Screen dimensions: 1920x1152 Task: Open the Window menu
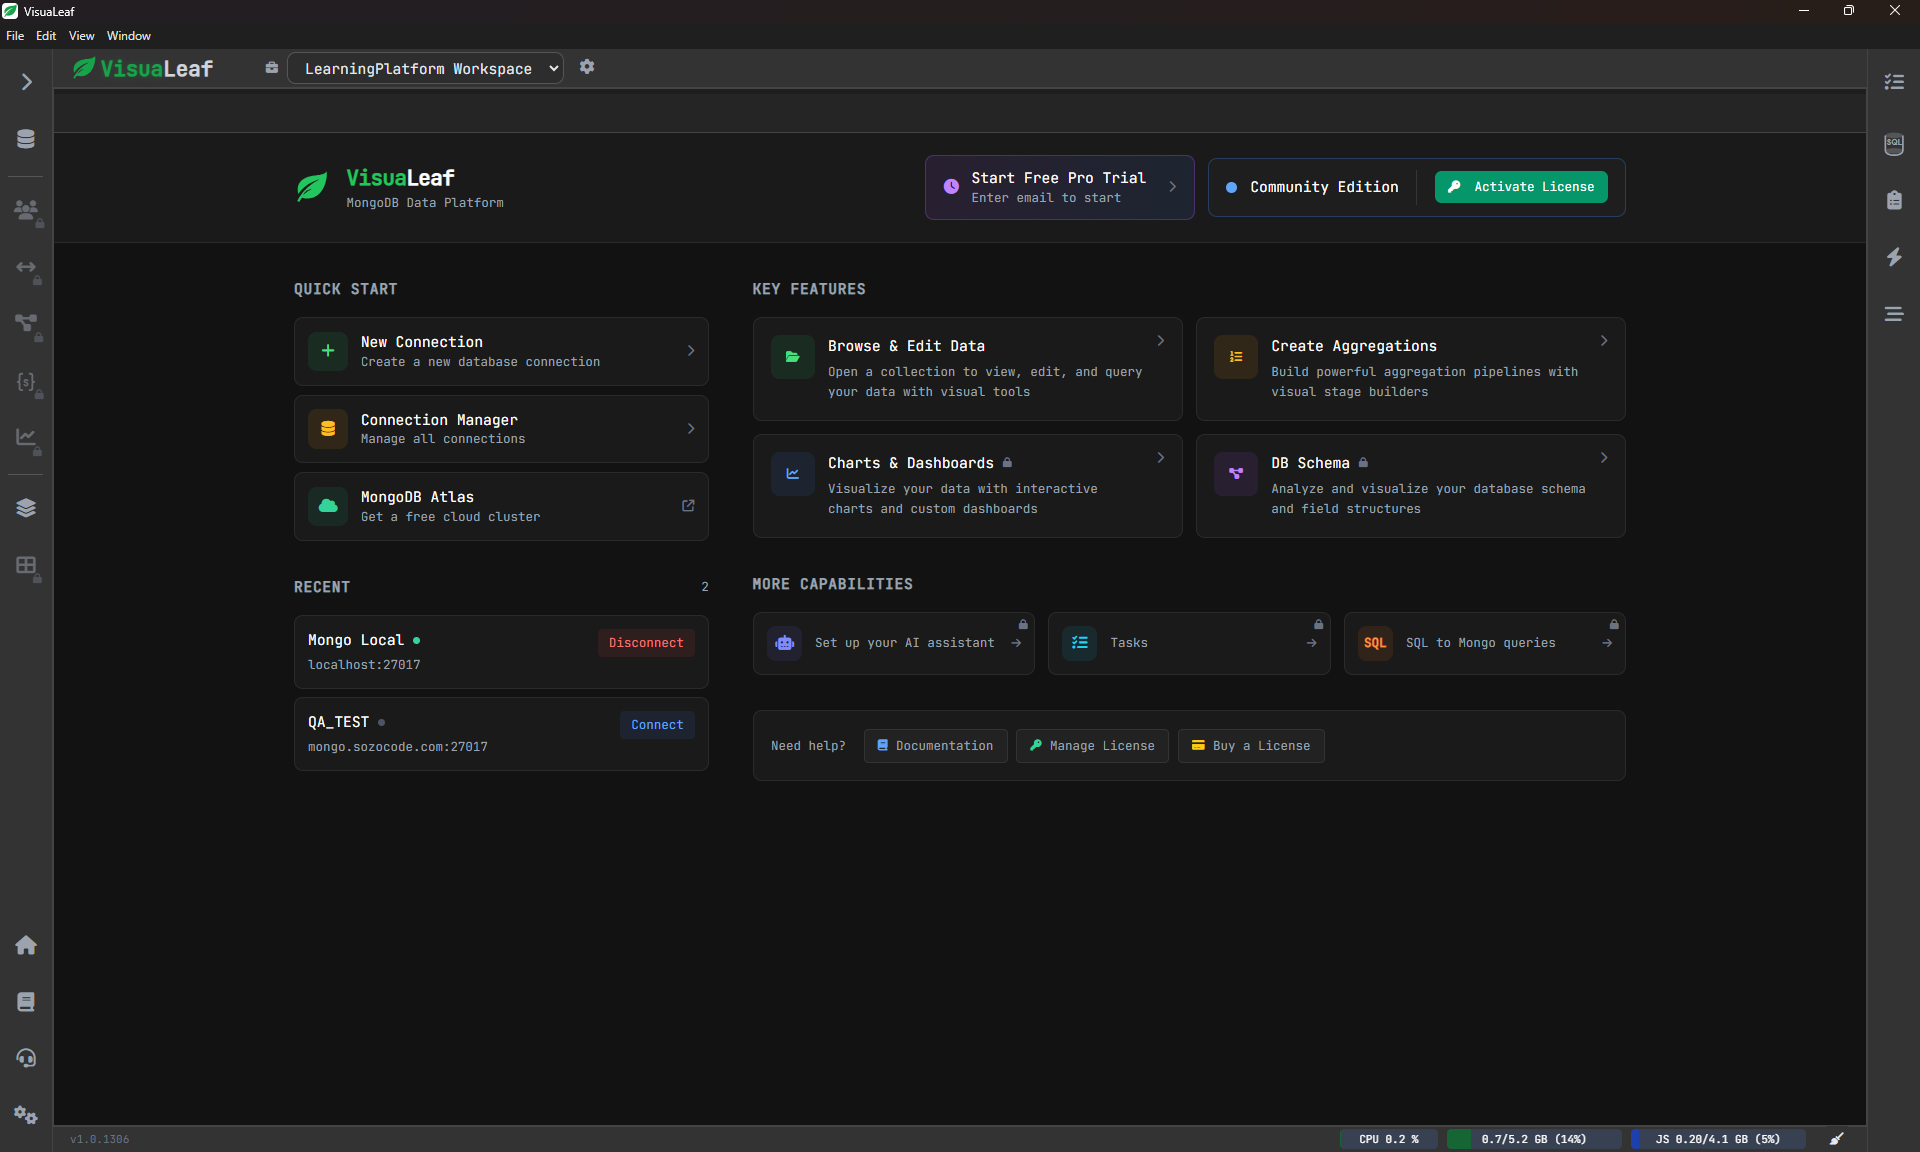[x=128, y=35]
